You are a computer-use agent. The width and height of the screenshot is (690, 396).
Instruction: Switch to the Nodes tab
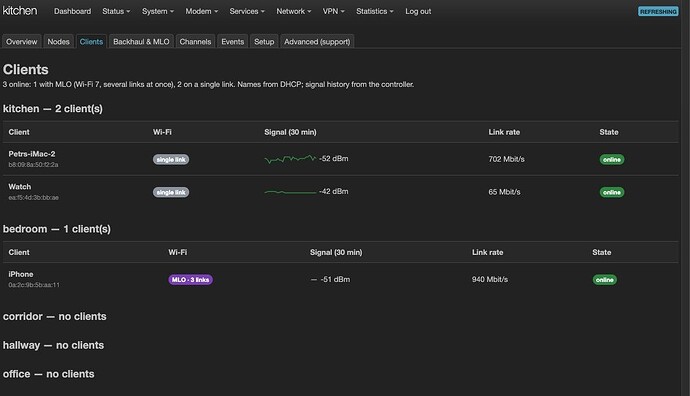[59, 42]
